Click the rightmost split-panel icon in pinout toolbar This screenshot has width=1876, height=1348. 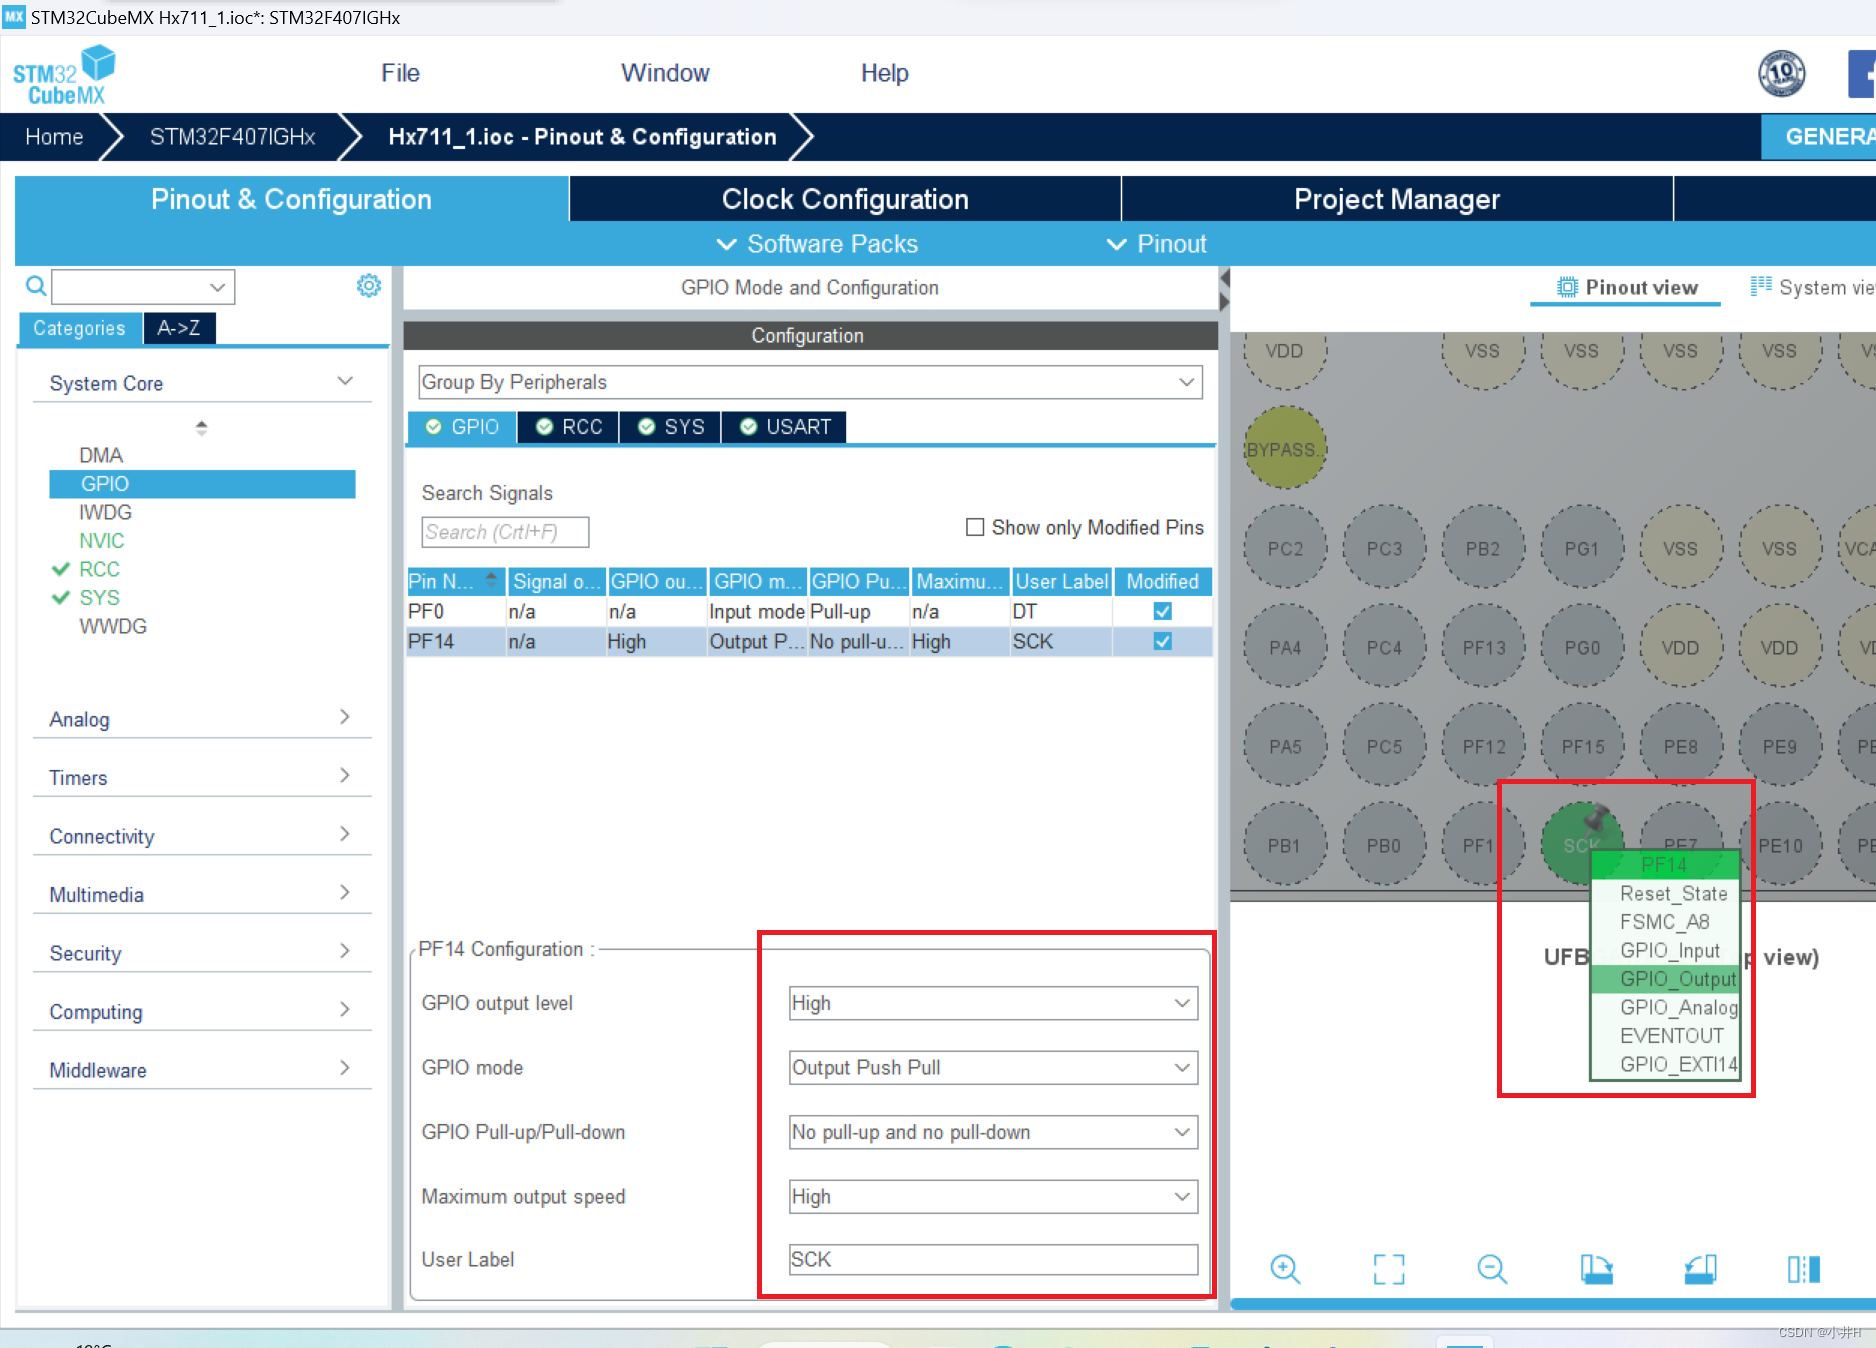click(x=1804, y=1269)
